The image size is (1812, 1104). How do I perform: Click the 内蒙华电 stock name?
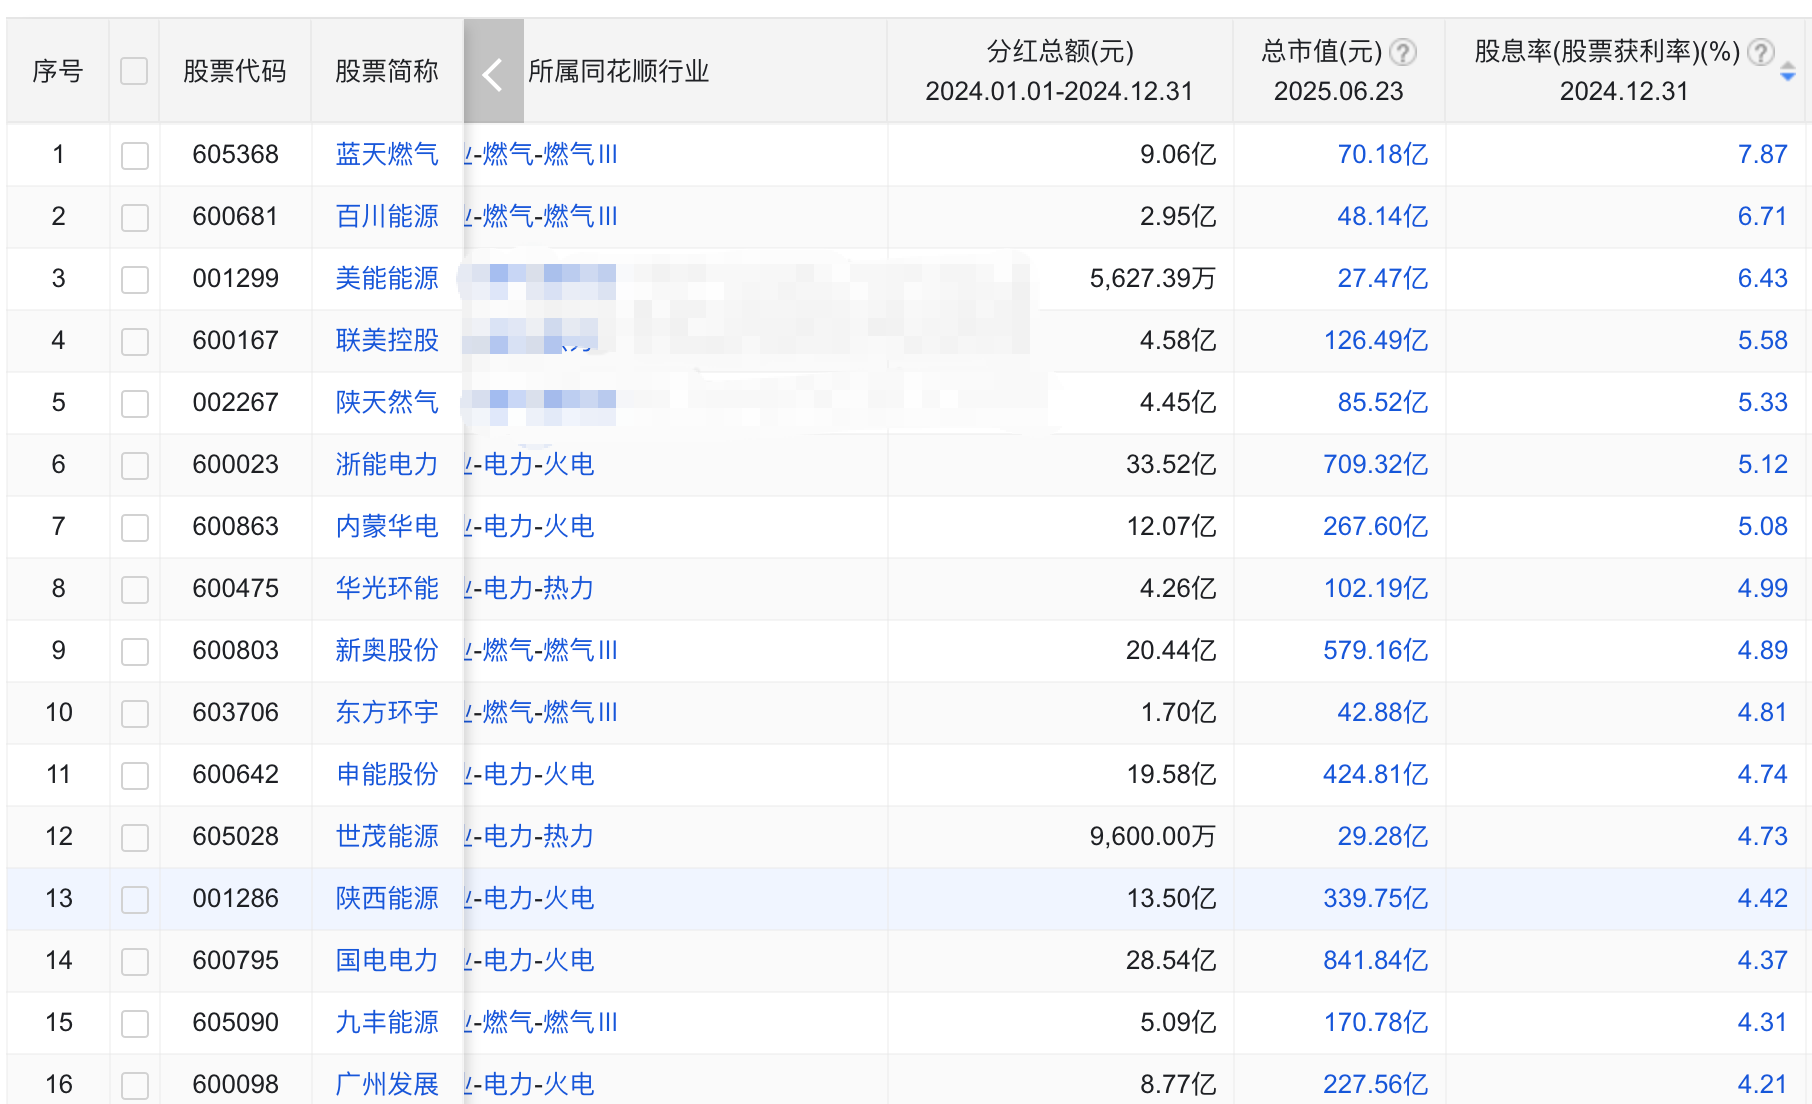pos(387,526)
